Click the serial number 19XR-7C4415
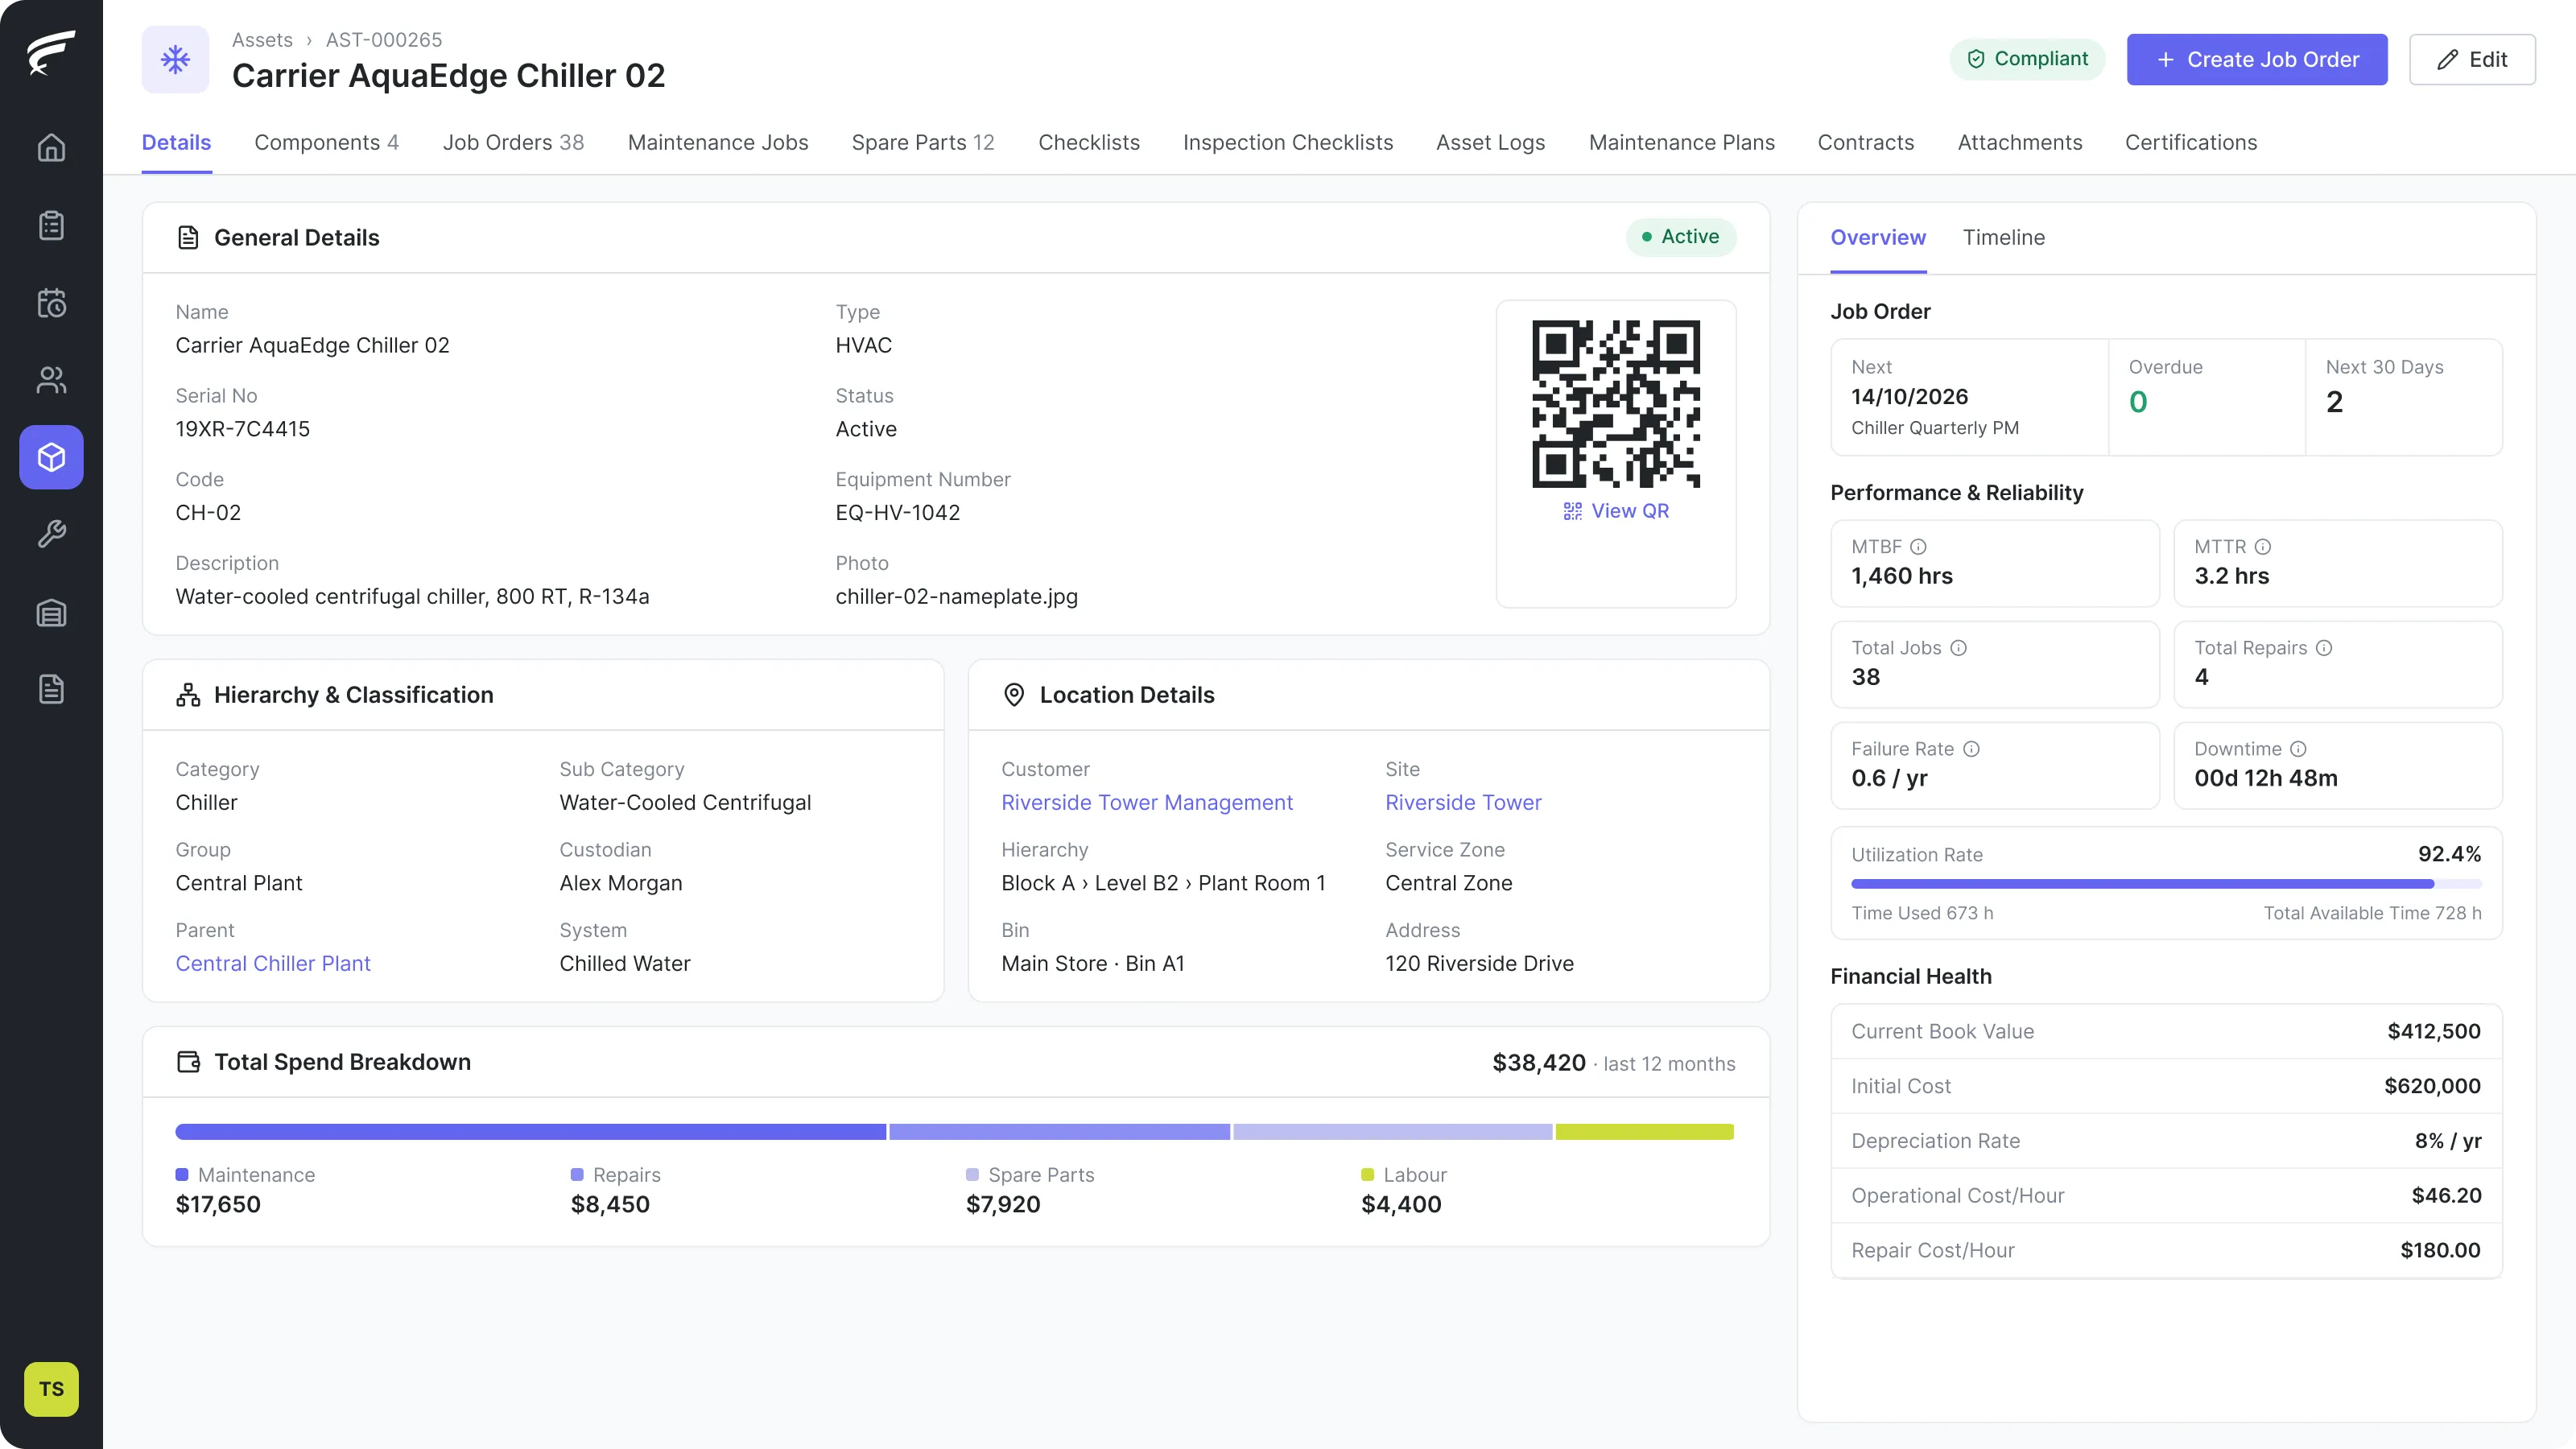 (x=243, y=429)
